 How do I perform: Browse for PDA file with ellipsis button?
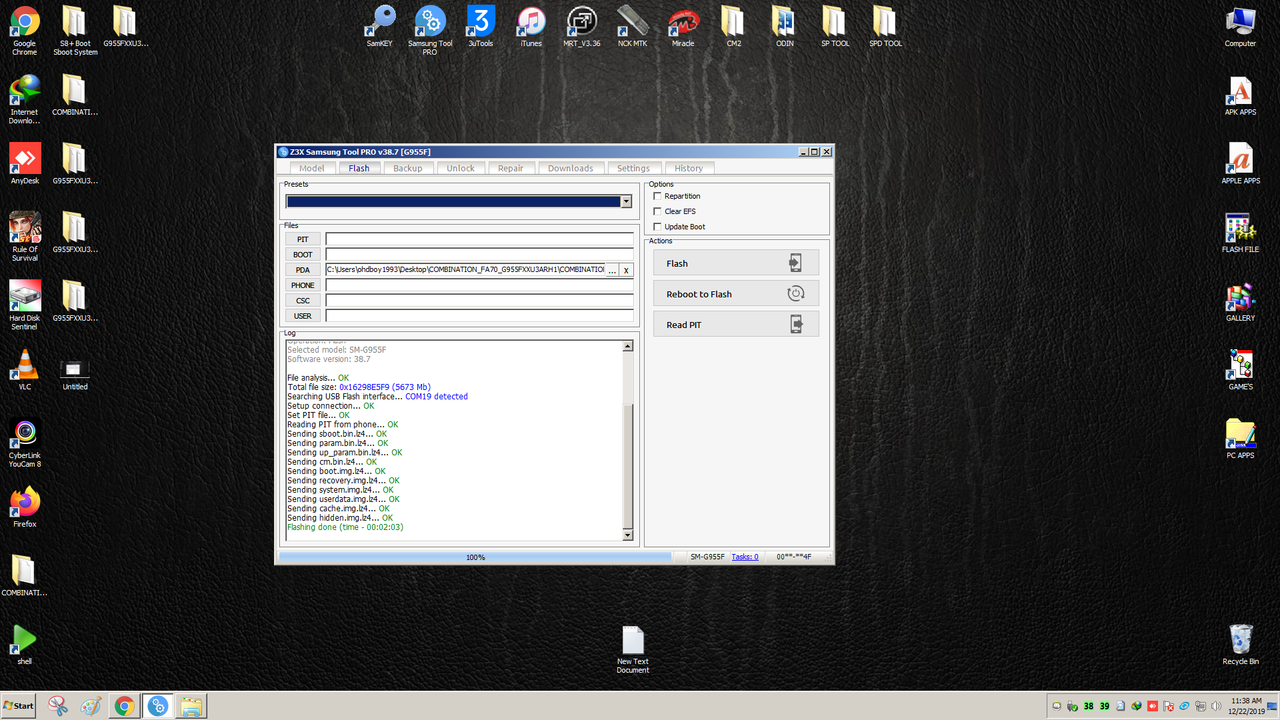613,270
